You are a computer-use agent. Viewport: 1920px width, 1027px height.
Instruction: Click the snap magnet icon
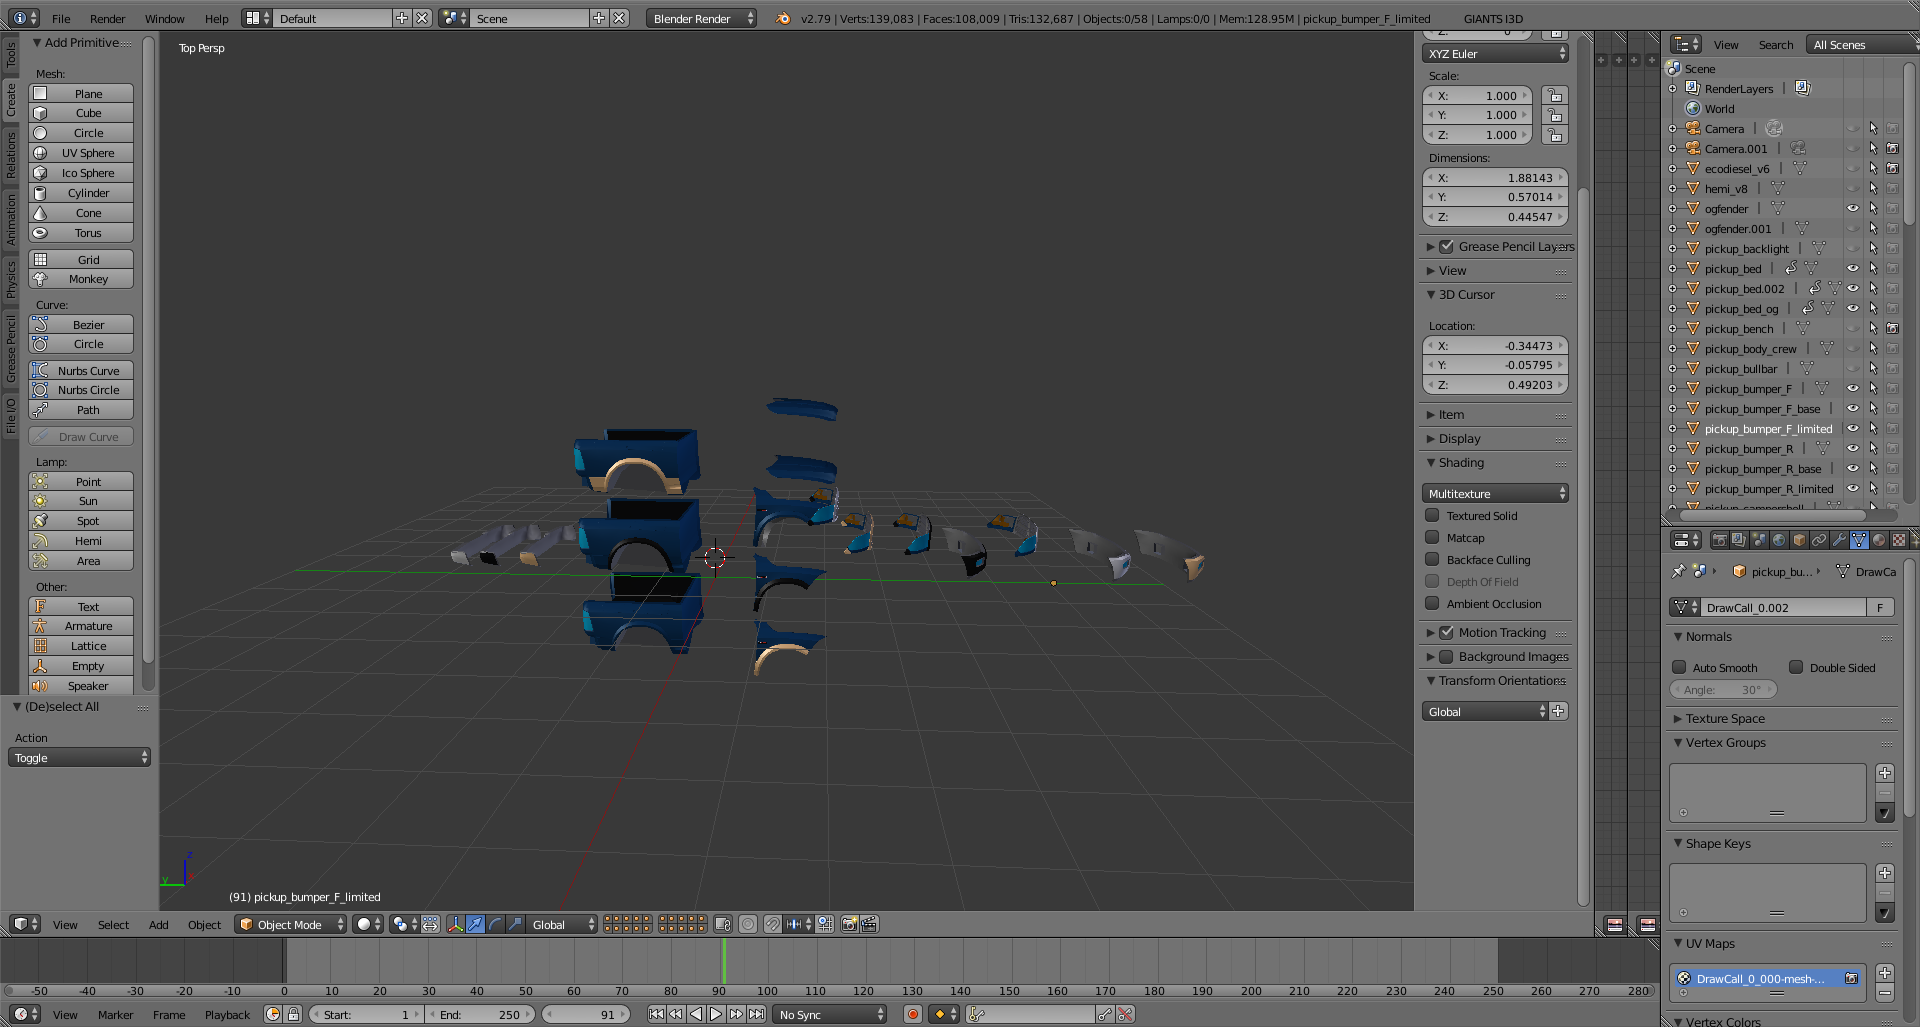(773, 924)
